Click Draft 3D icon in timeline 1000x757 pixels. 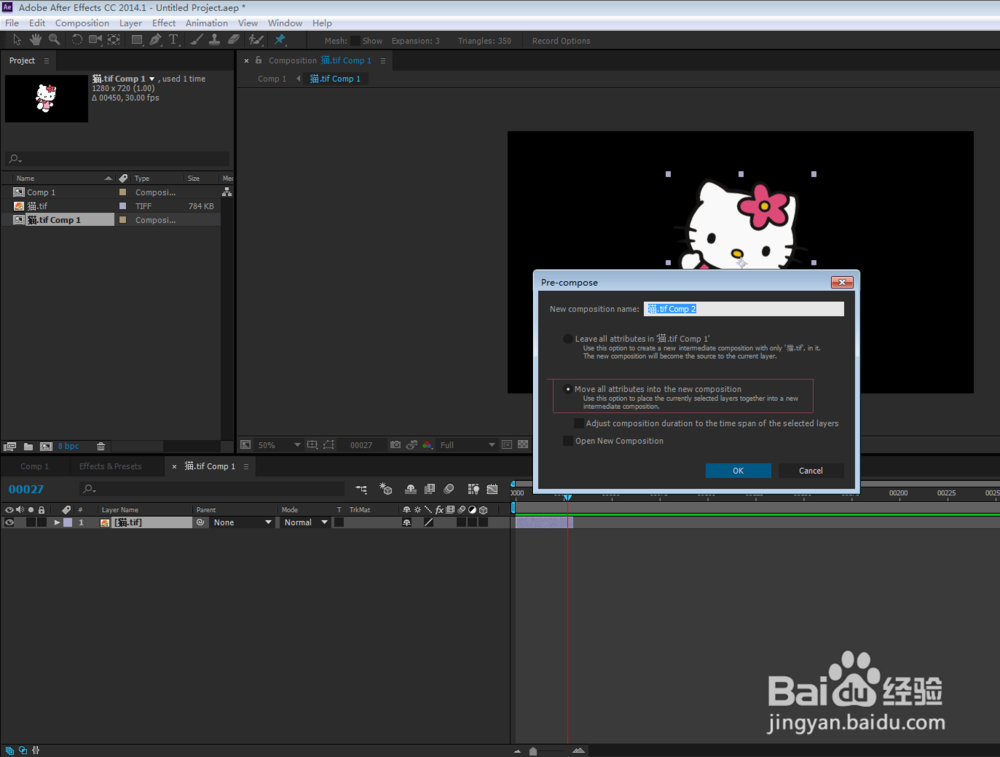[386, 489]
